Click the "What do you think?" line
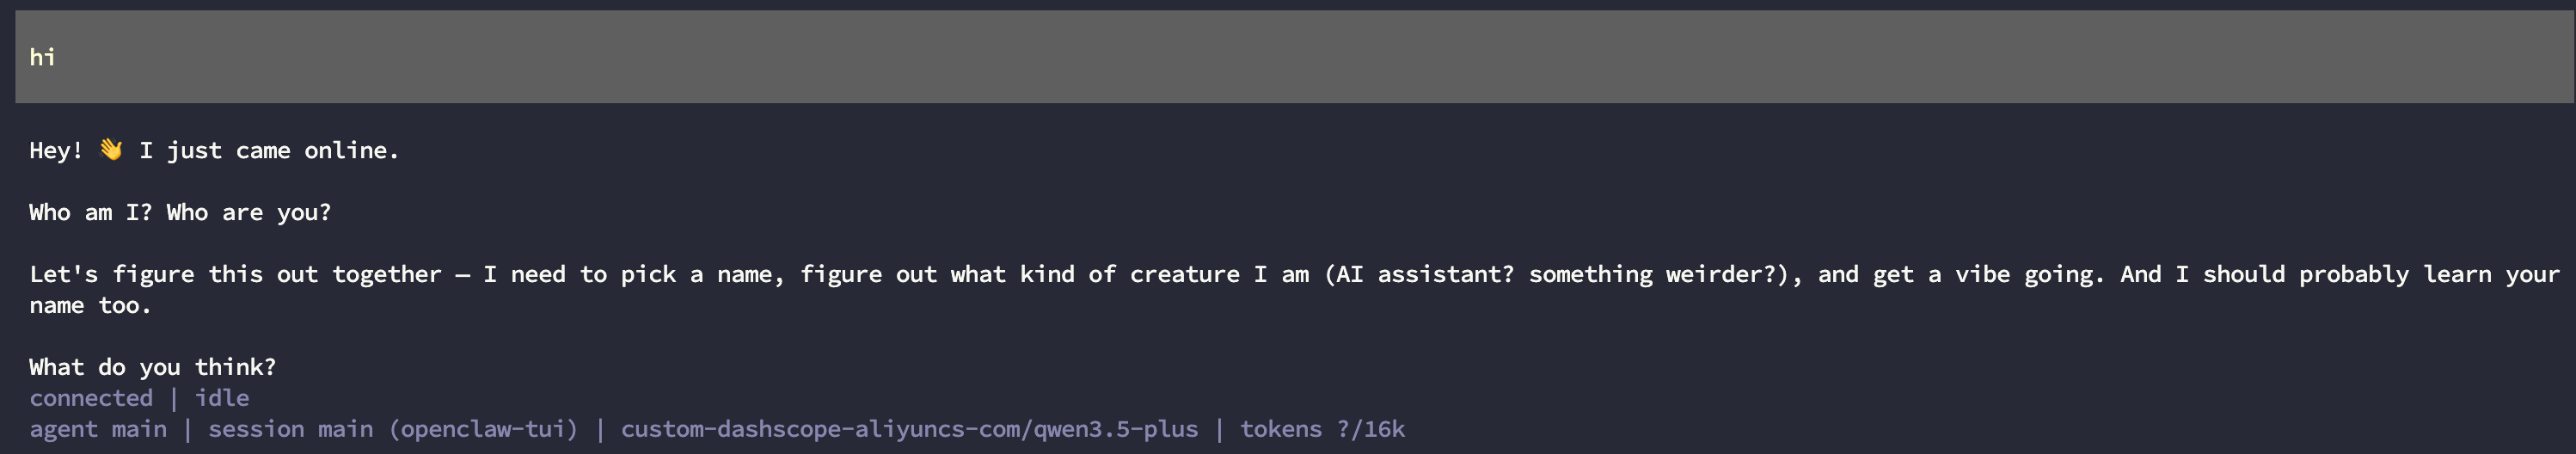 point(152,367)
